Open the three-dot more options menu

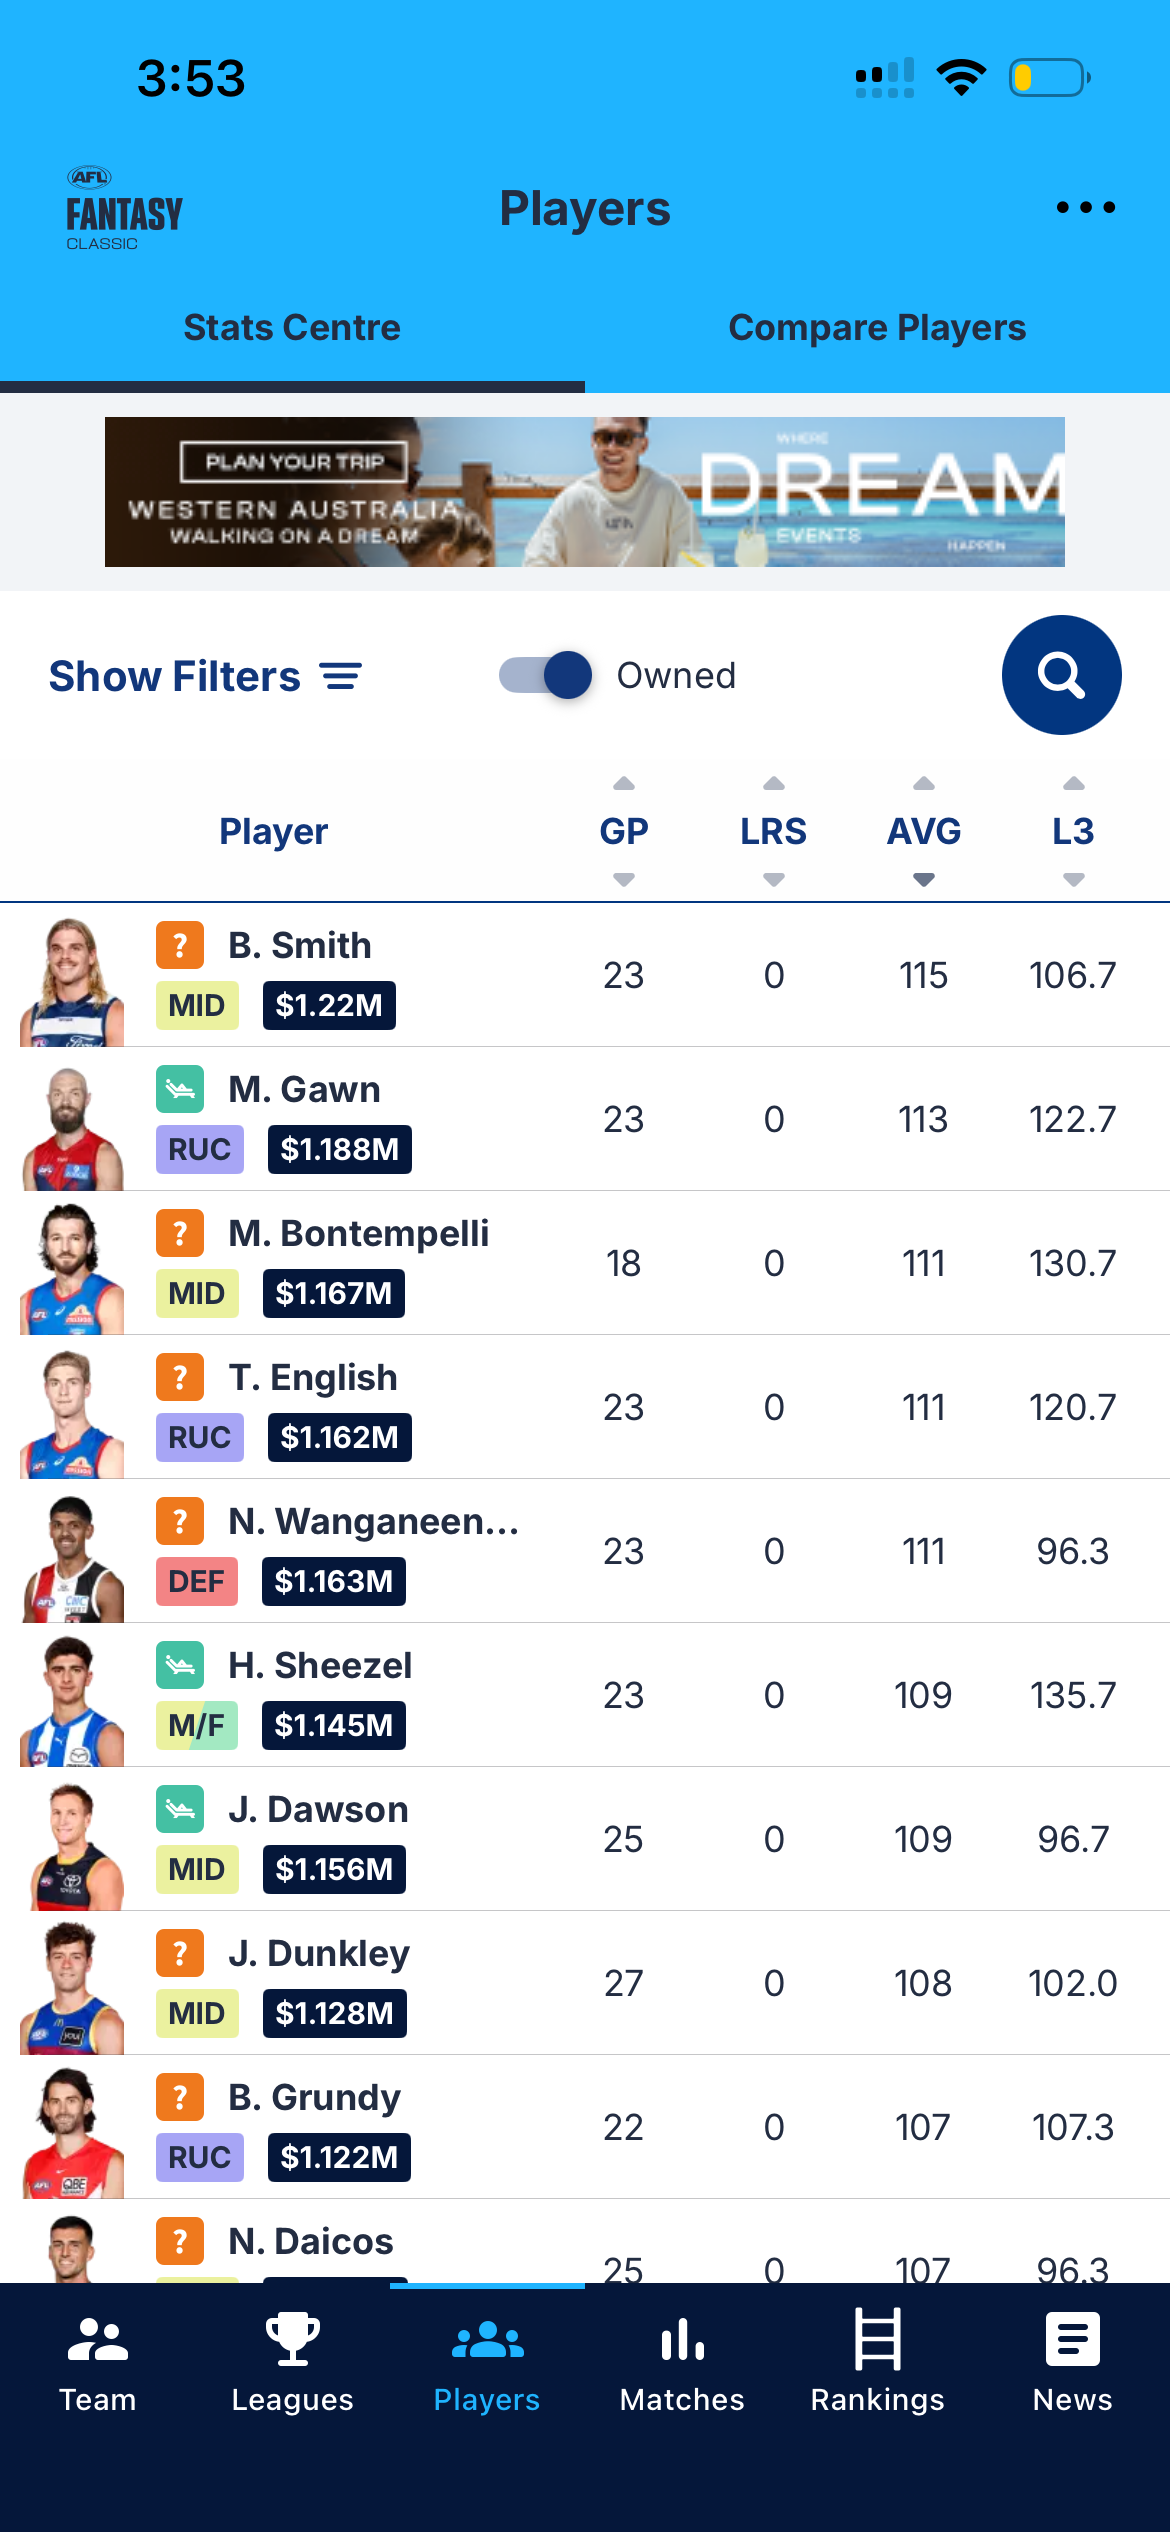(x=1086, y=207)
